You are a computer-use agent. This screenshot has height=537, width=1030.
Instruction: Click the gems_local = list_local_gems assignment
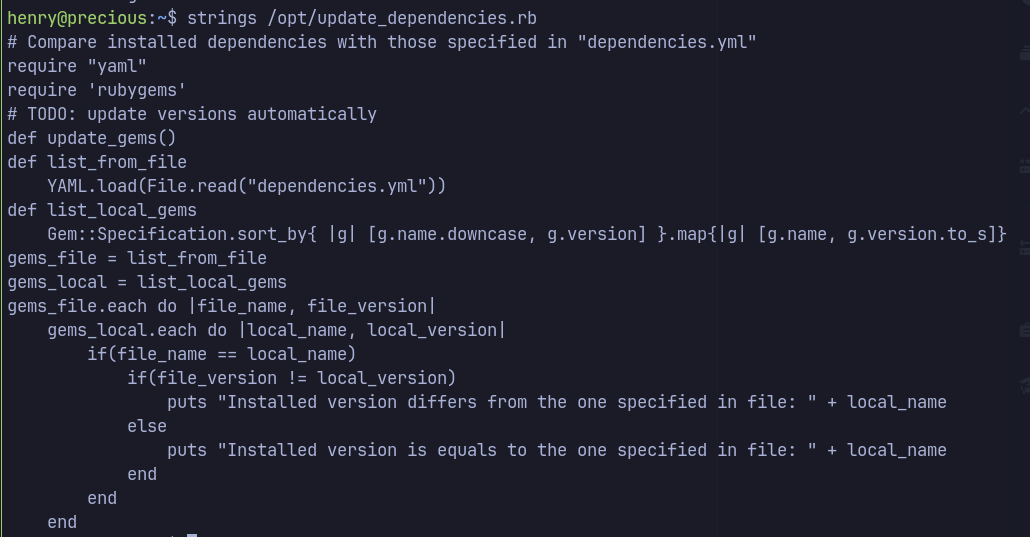pos(147,283)
